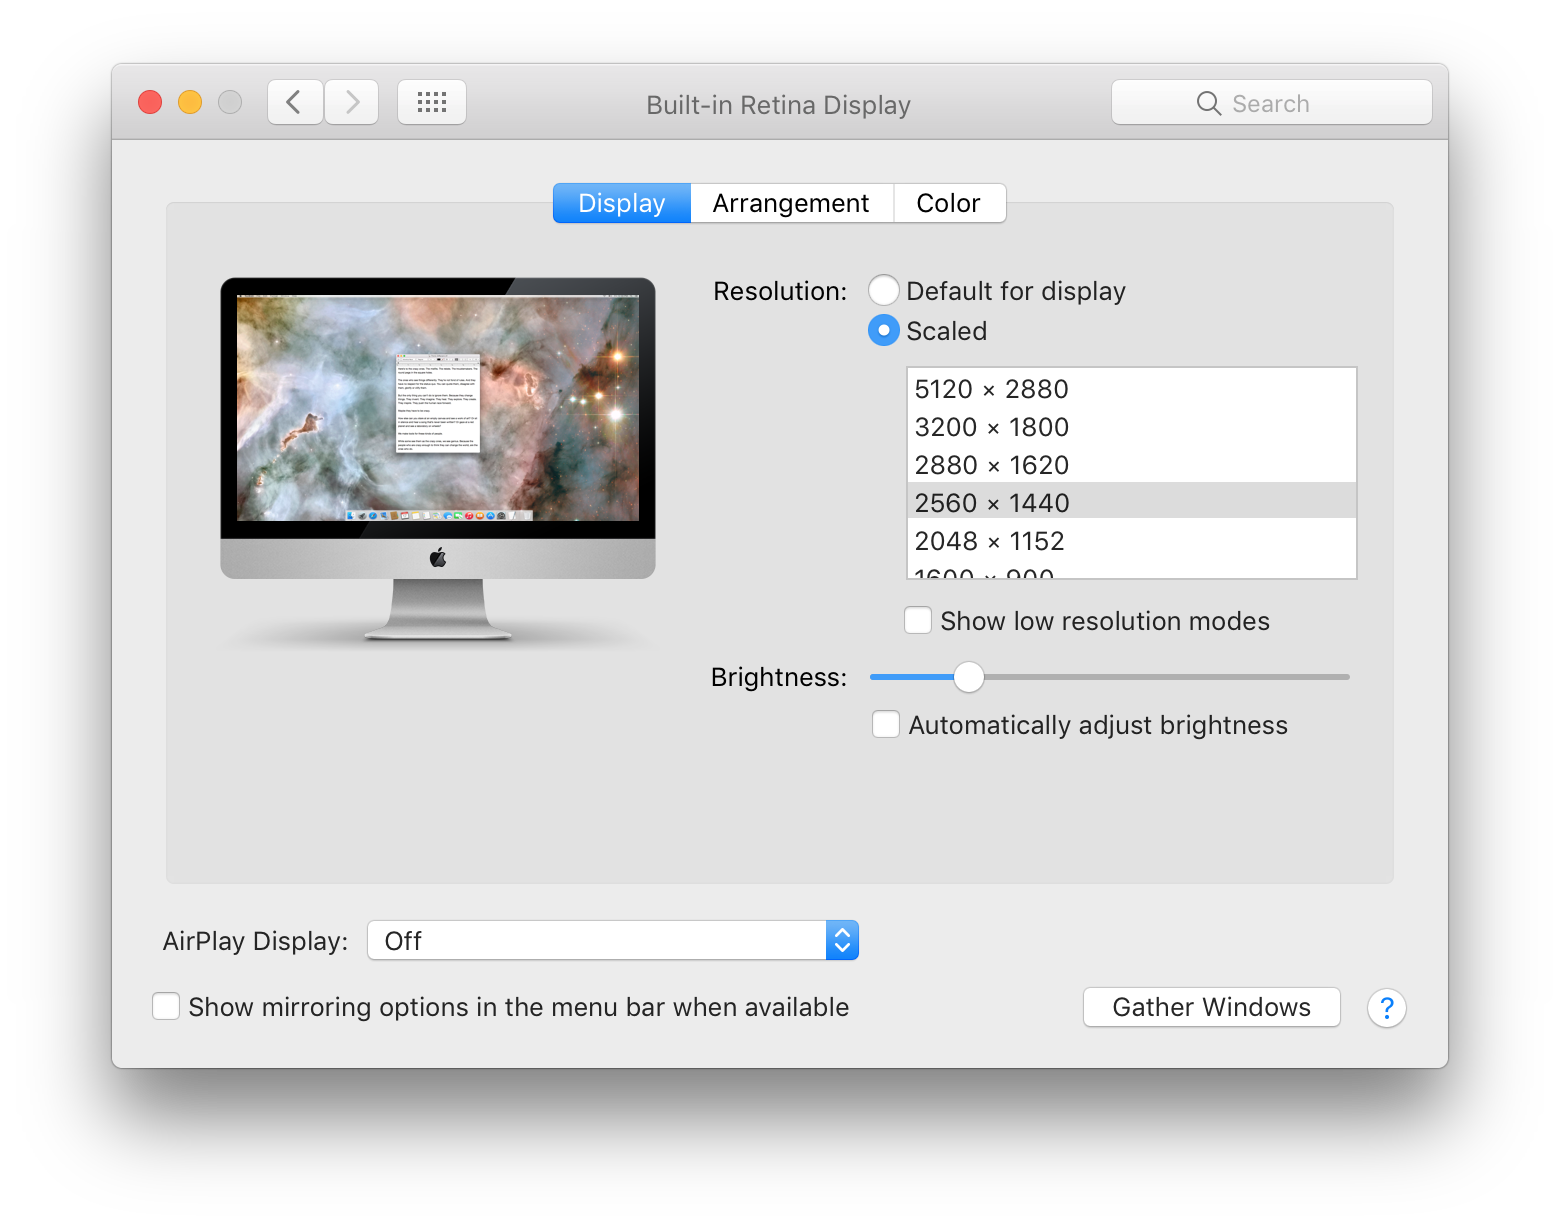Viewport: 1560px width, 1228px height.
Task: Choose the 3200 × 1800 resolution
Action: tap(1132, 427)
